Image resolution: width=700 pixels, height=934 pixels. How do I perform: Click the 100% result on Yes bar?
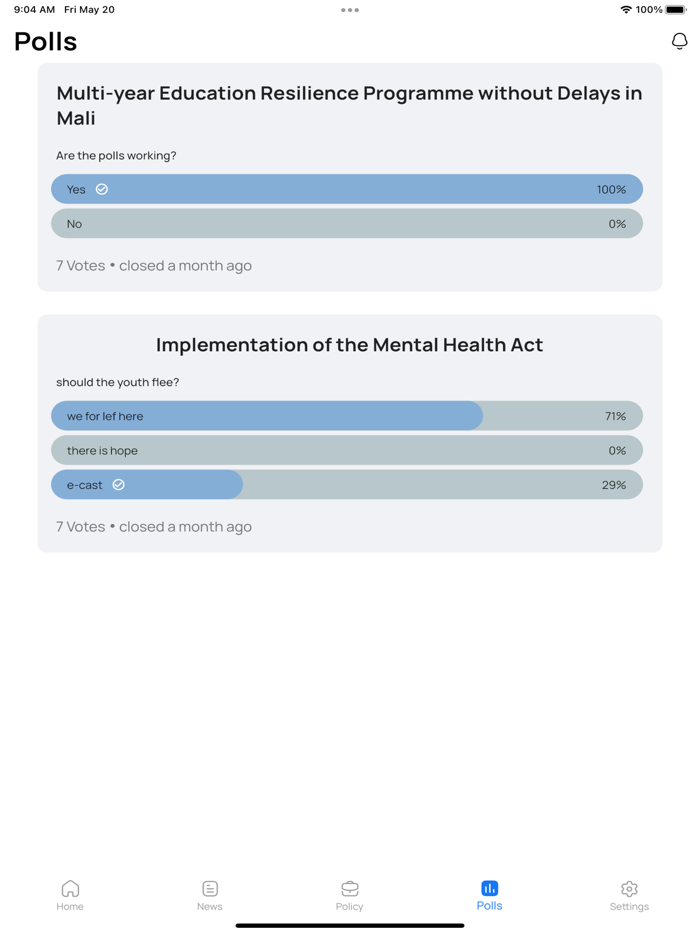(611, 190)
